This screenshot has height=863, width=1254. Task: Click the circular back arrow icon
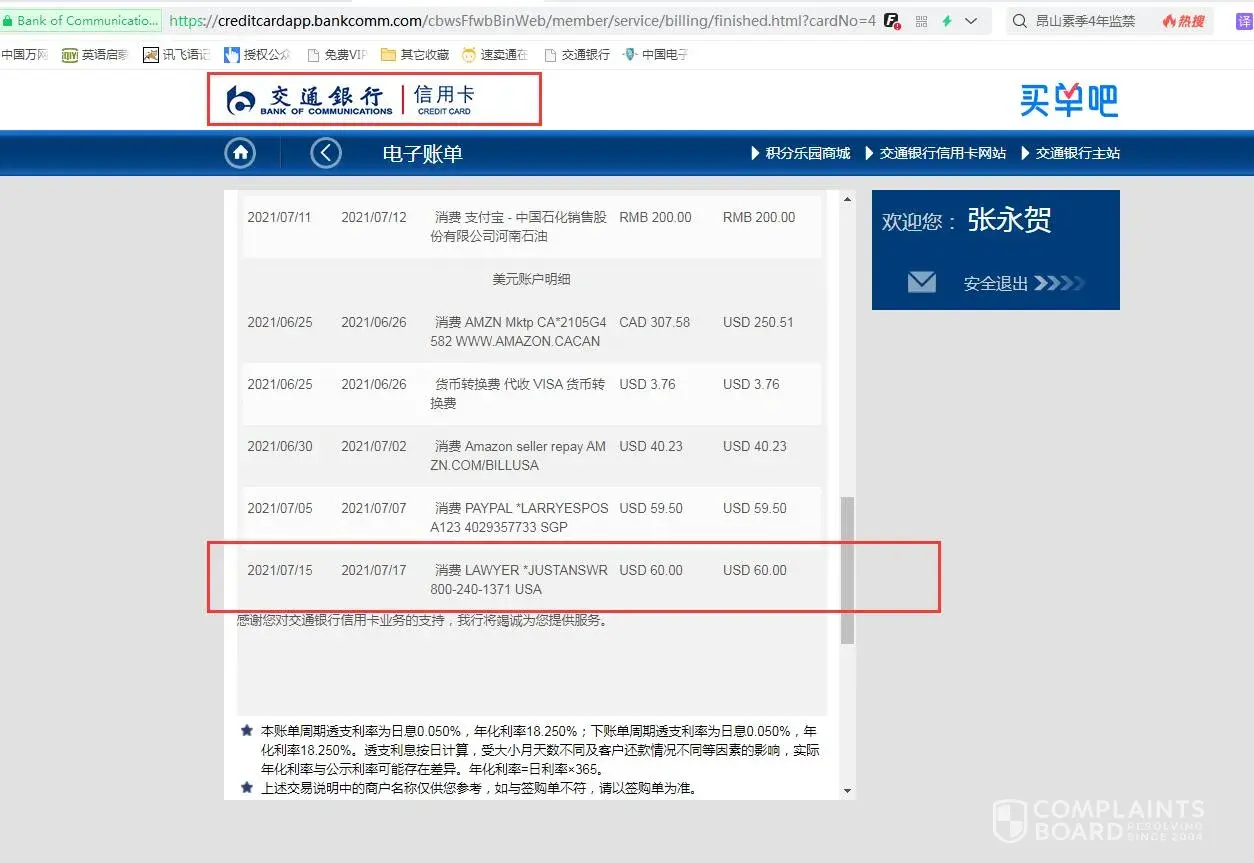point(326,153)
